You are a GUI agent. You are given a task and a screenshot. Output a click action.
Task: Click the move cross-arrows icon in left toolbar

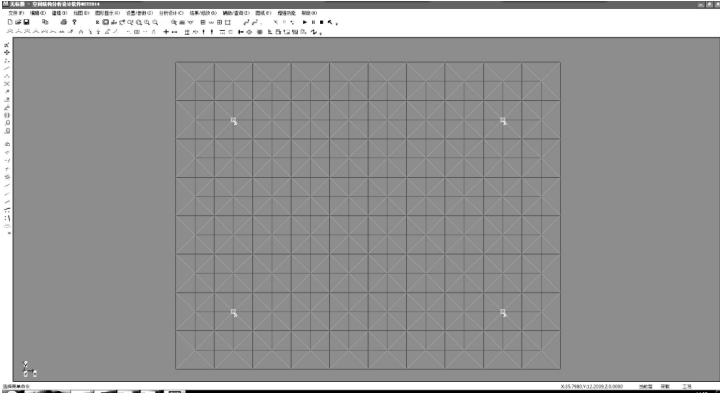click(x=7, y=53)
